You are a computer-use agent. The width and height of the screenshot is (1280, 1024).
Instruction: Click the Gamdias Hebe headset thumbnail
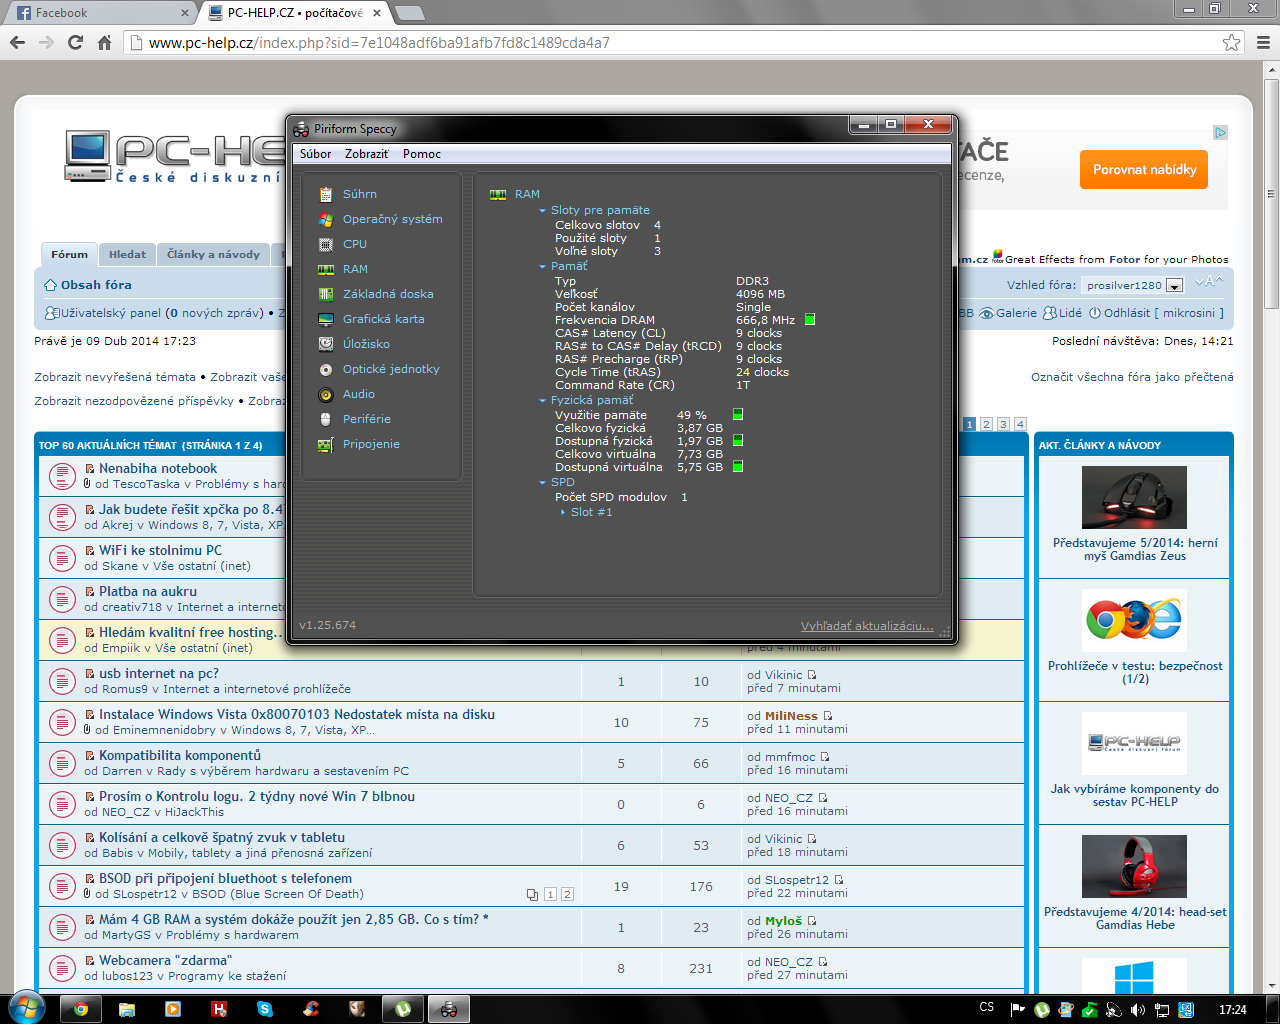coord(1134,867)
